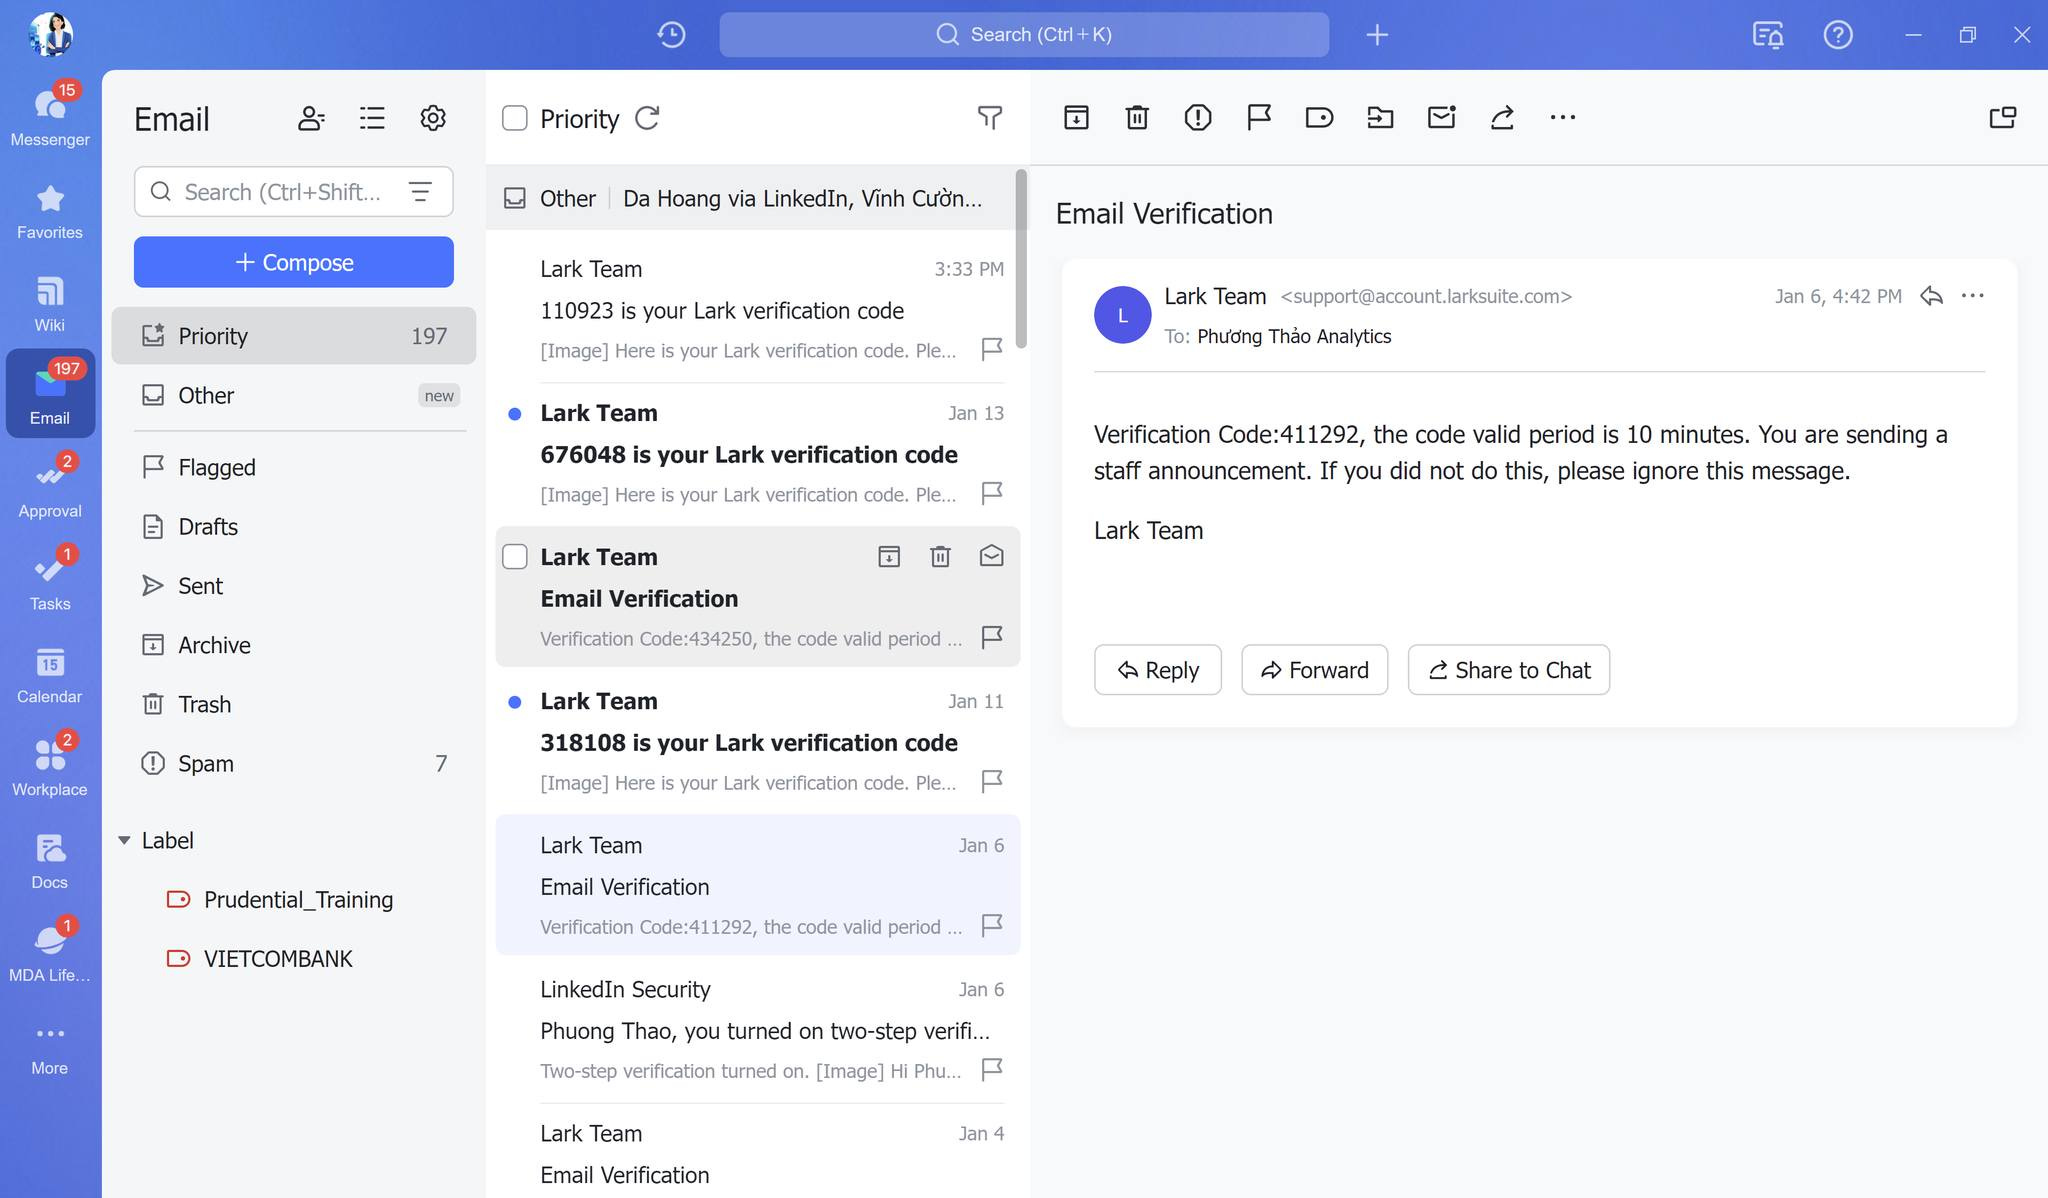Open the Archive folder

pyautogui.click(x=294, y=645)
